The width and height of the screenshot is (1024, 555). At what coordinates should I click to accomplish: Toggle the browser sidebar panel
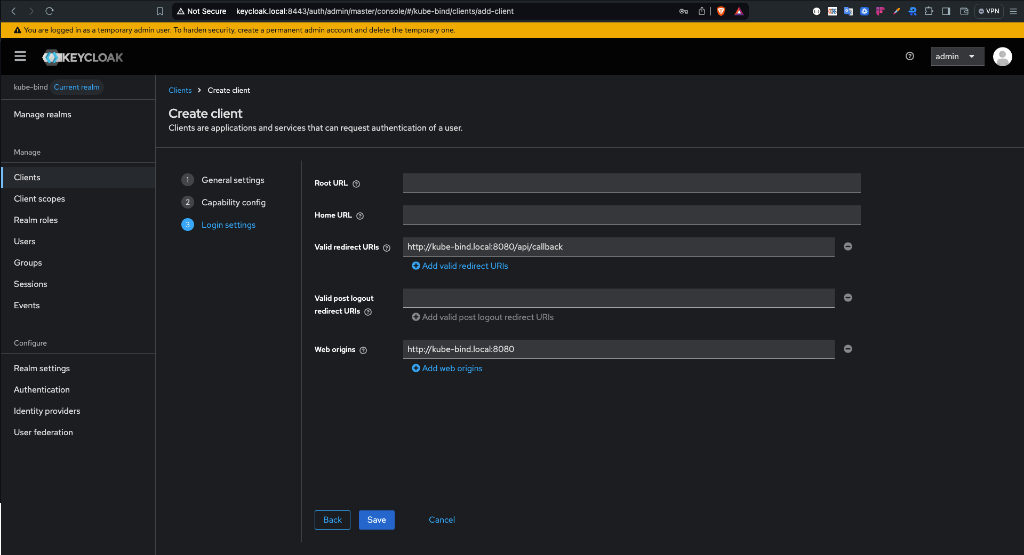[x=946, y=11]
